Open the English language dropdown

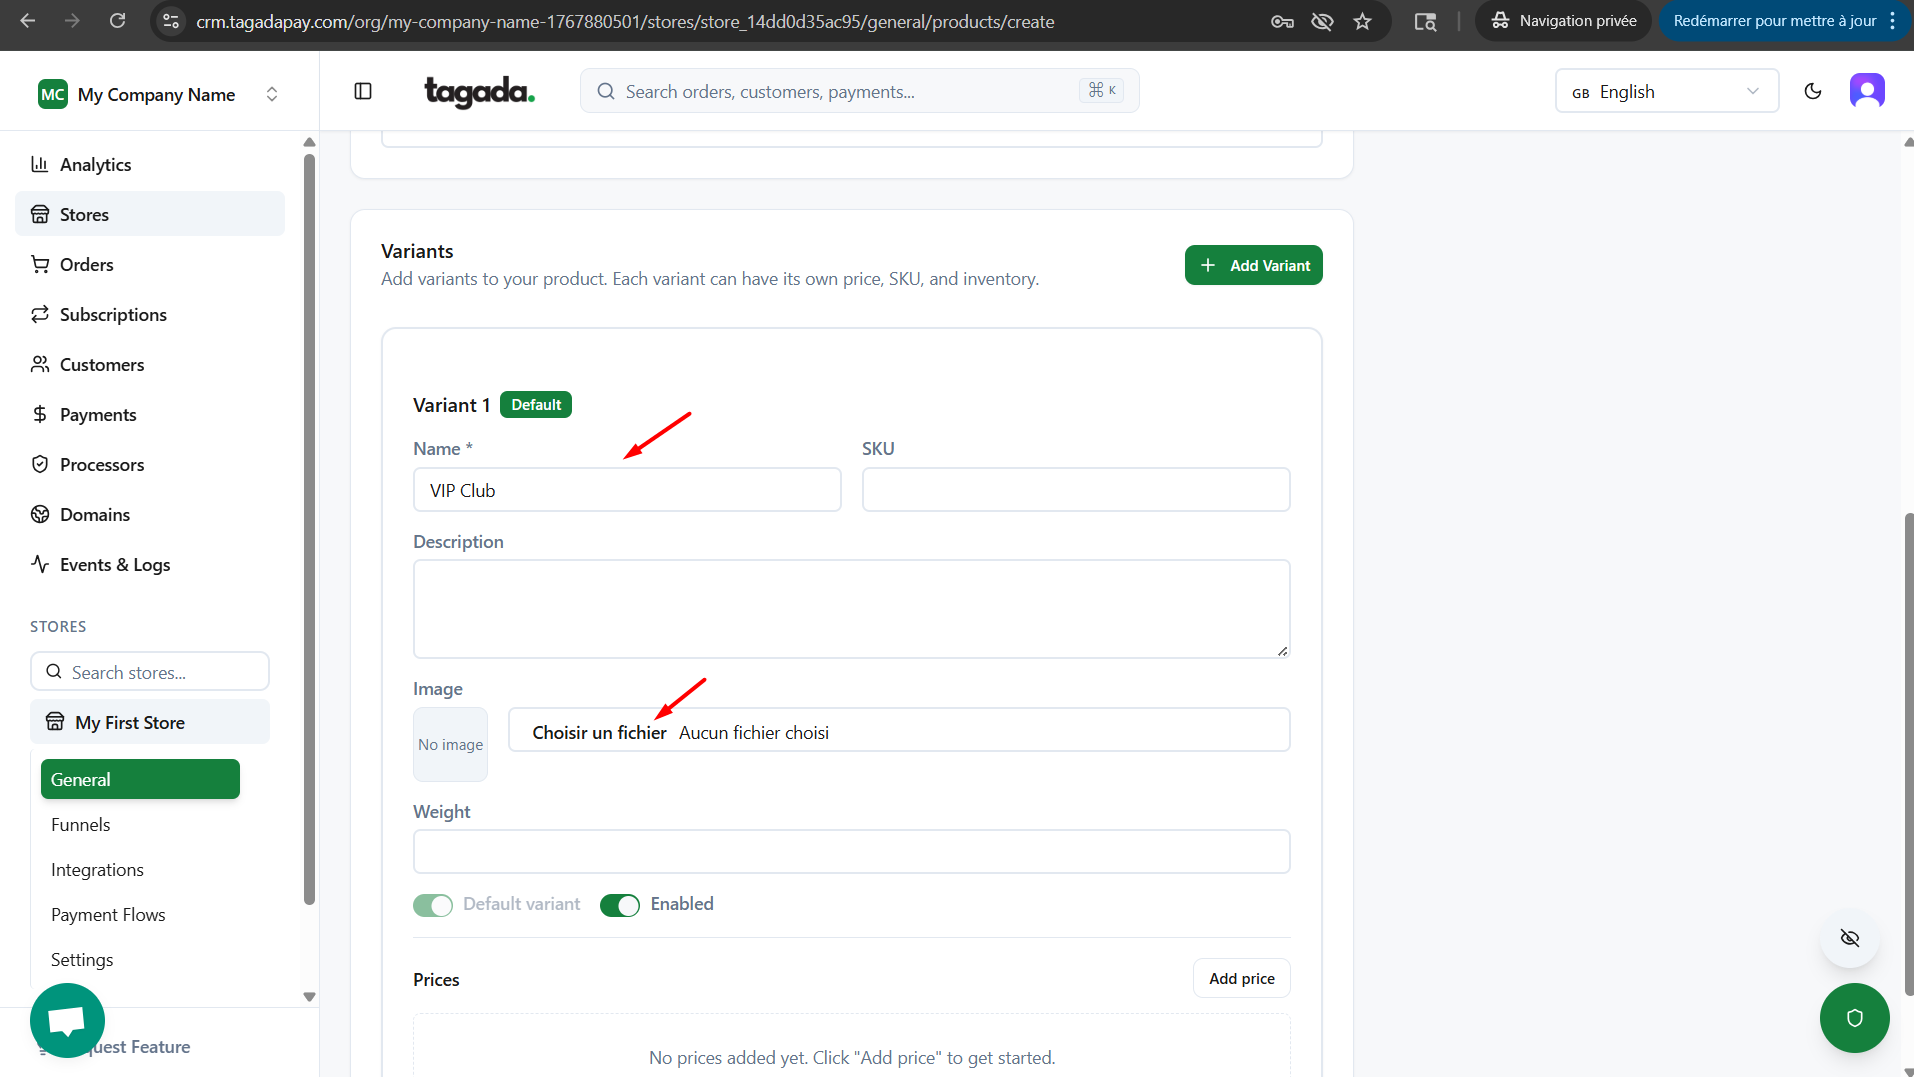pyautogui.click(x=1666, y=91)
